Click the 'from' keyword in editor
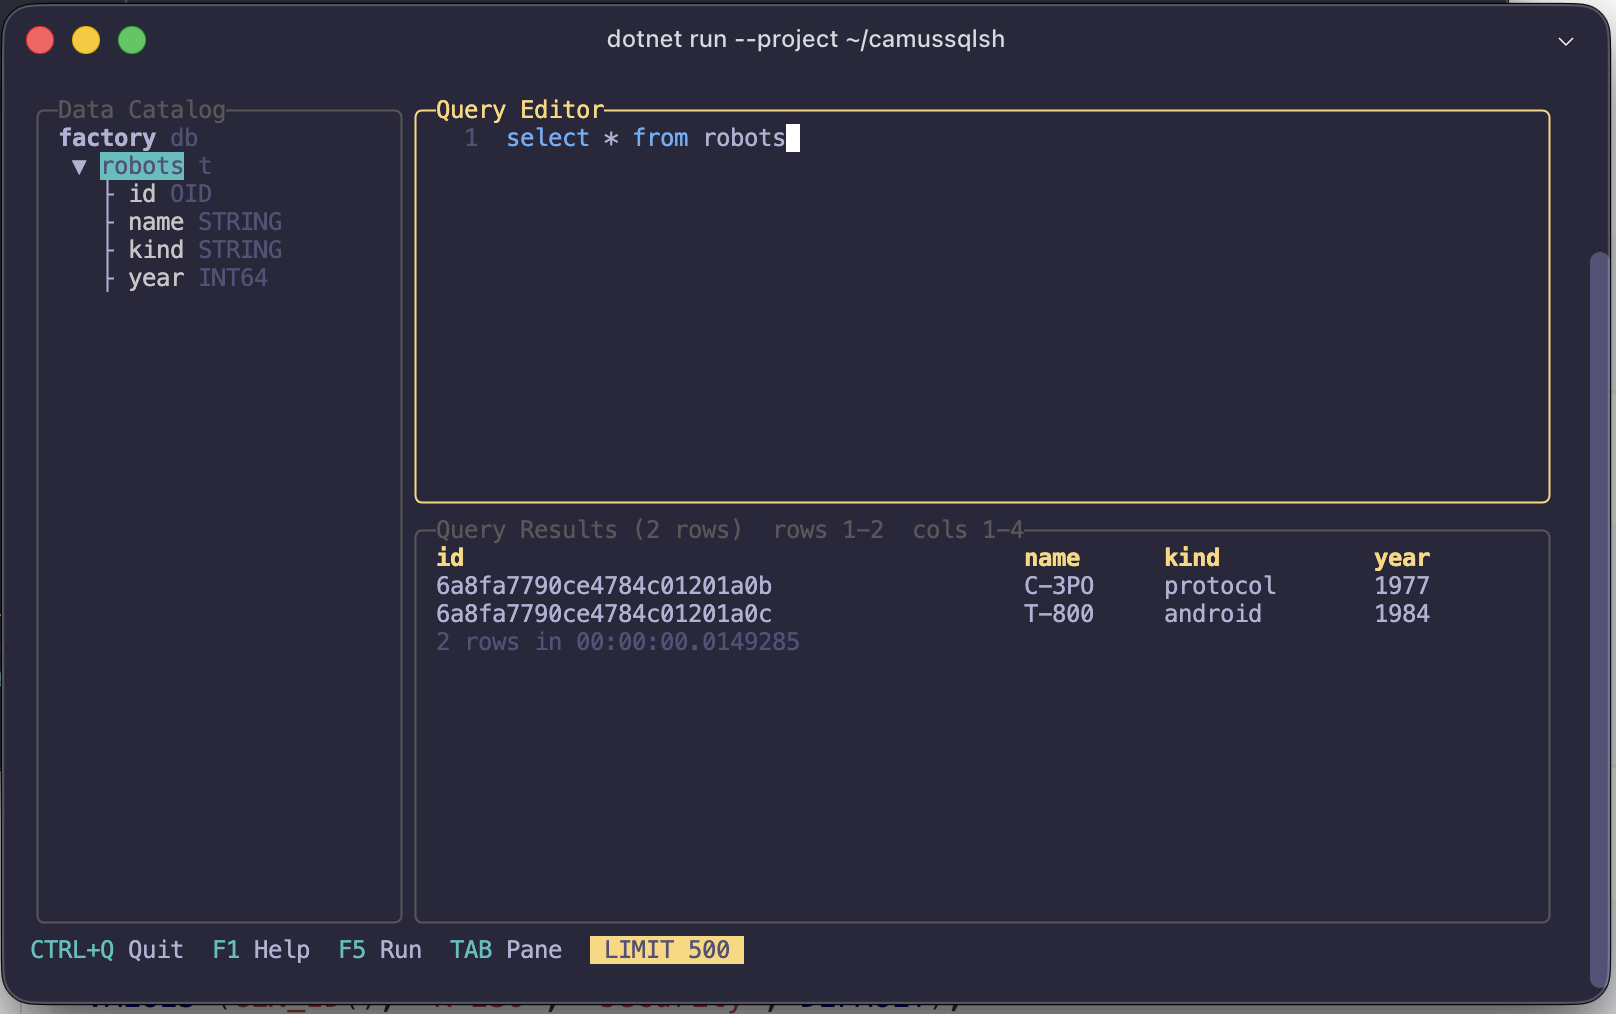1616x1014 pixels. tap(660, 138)
